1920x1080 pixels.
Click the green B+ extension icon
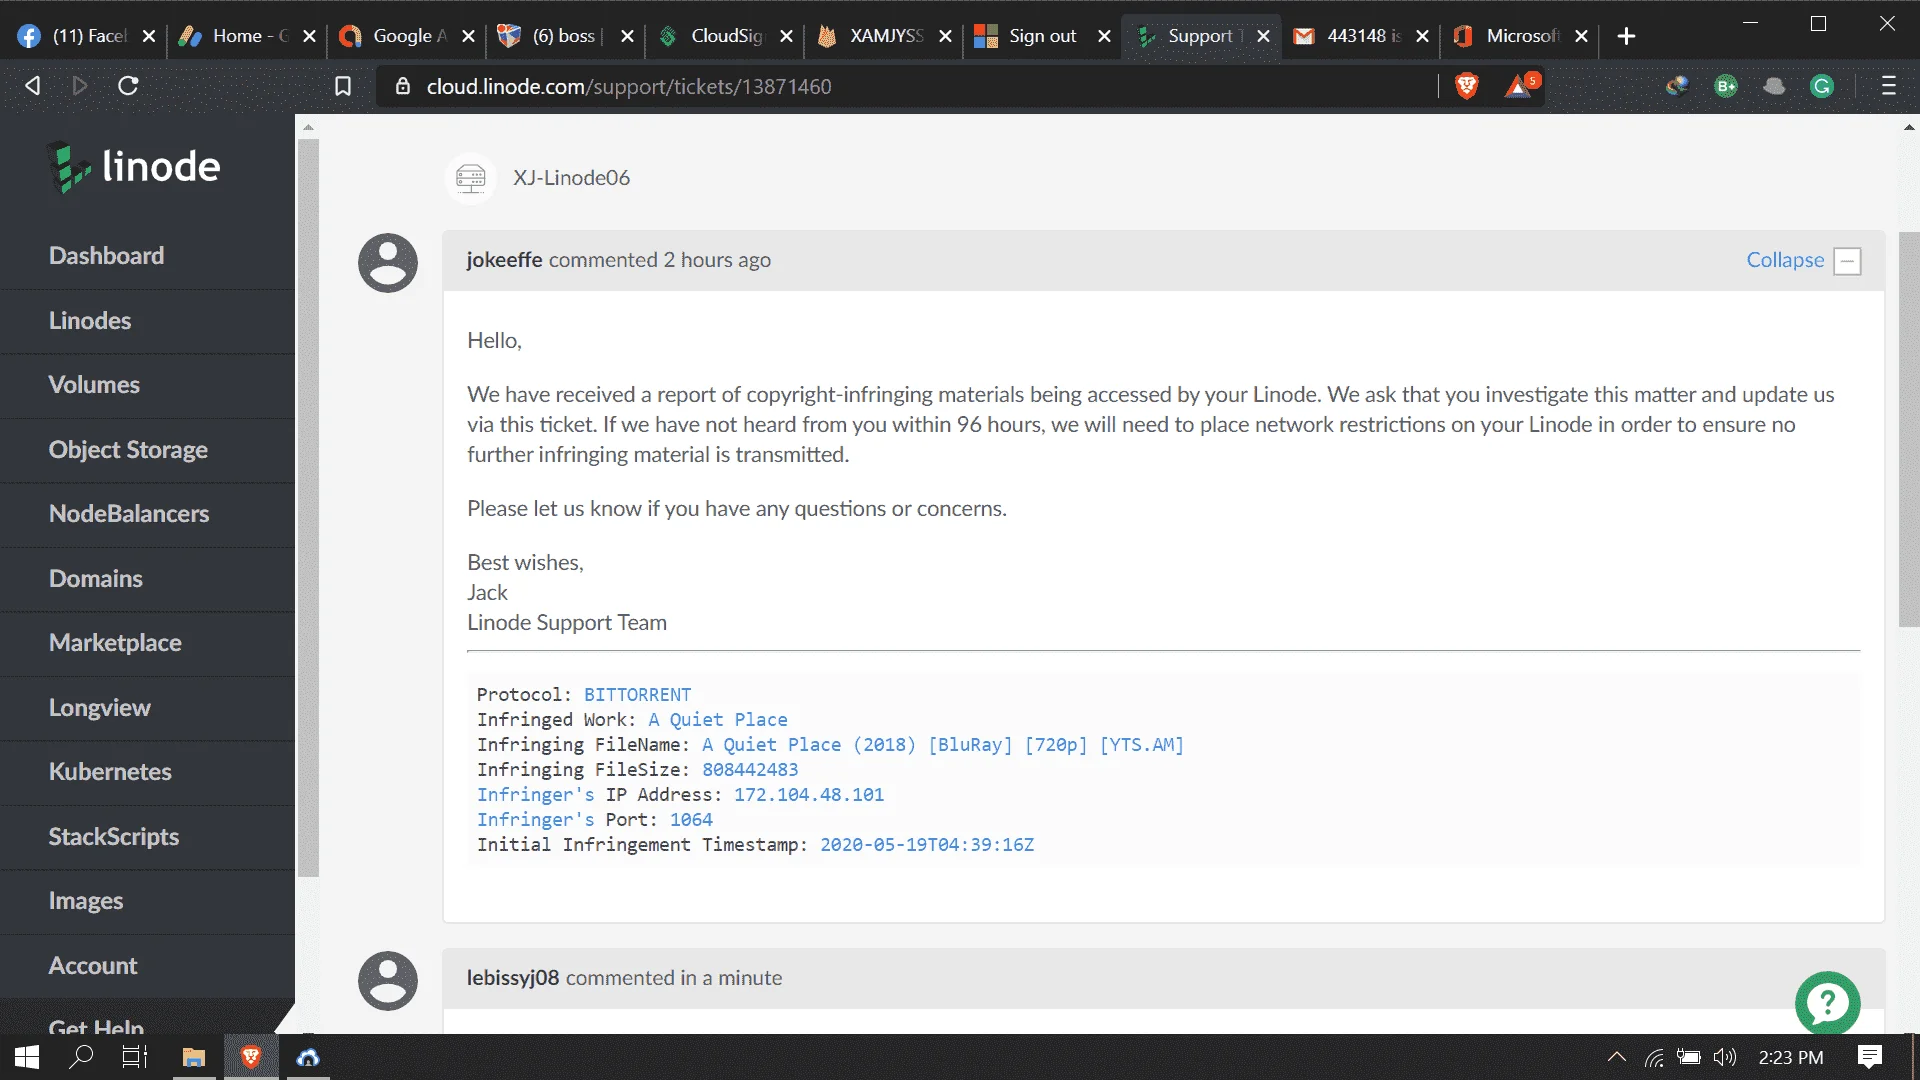pyautogui.click(x=1726, y=86)
